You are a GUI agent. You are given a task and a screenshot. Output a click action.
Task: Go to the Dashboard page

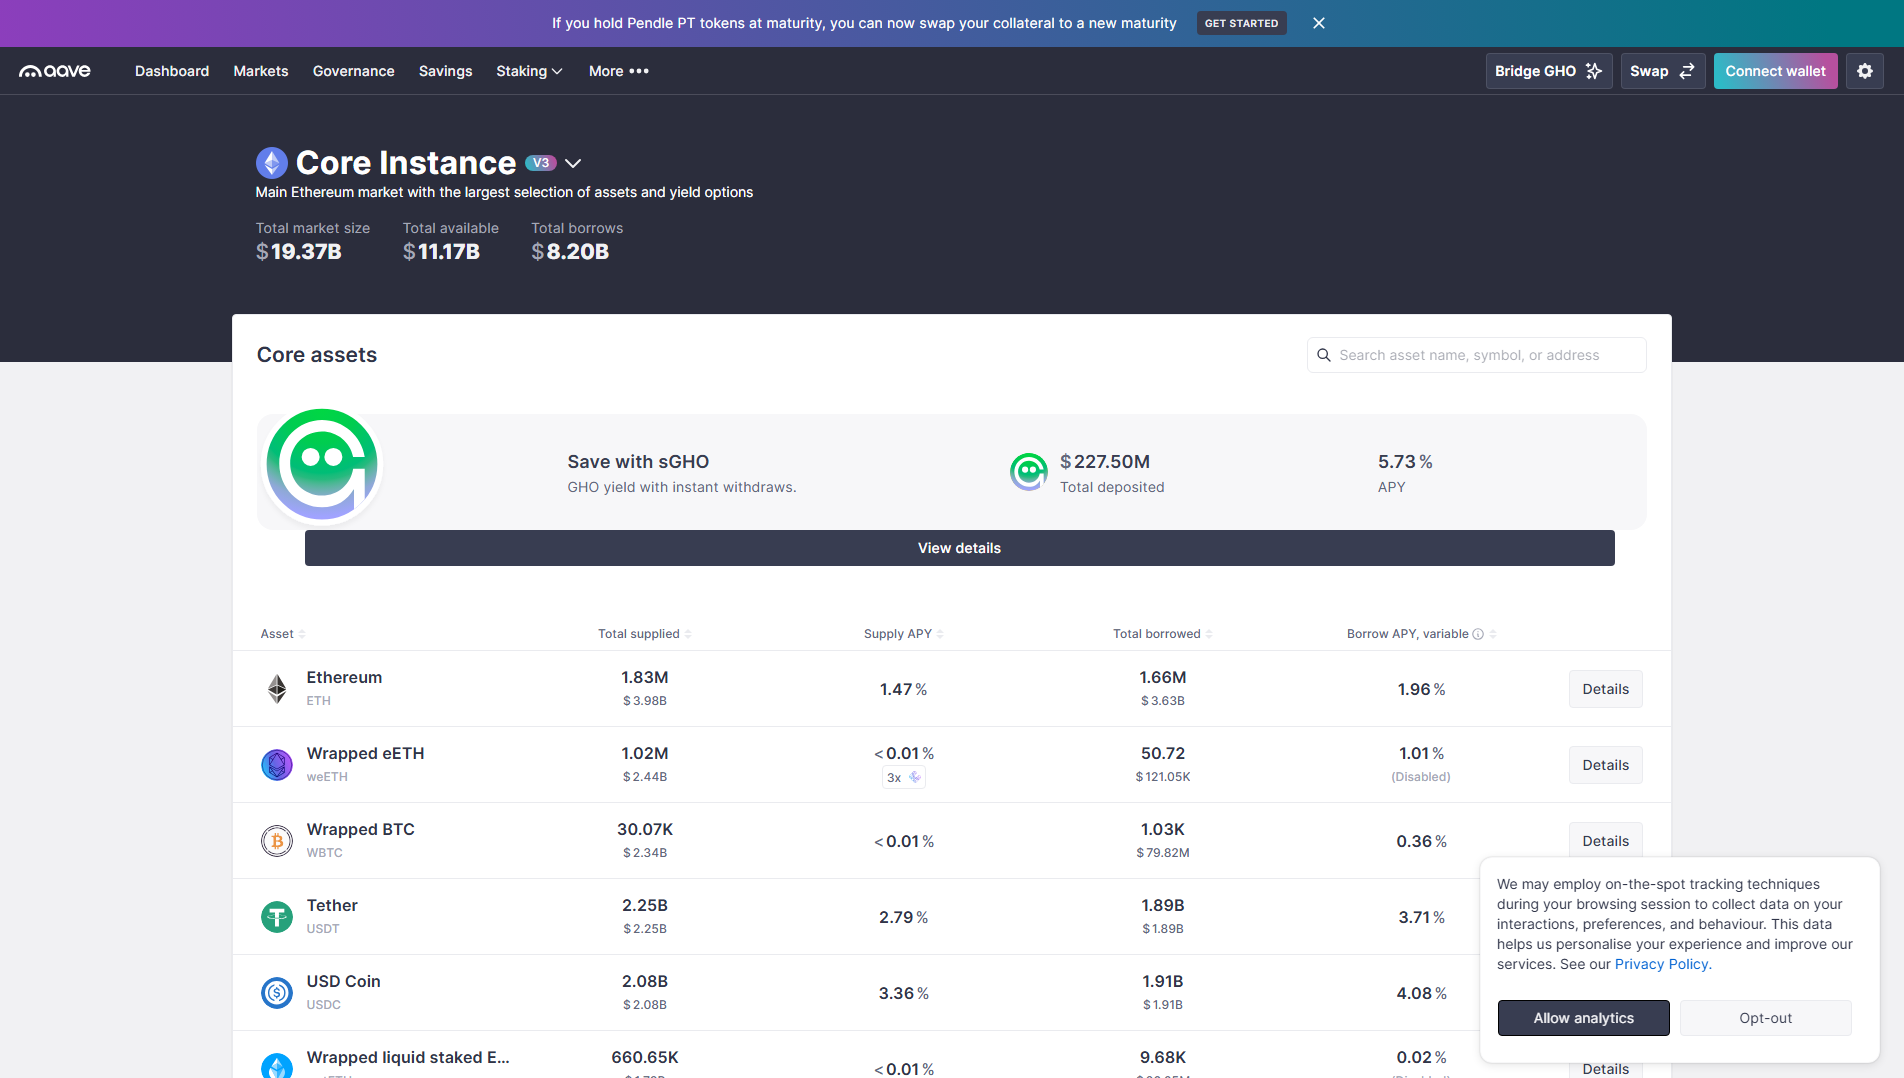coord(172,71)
